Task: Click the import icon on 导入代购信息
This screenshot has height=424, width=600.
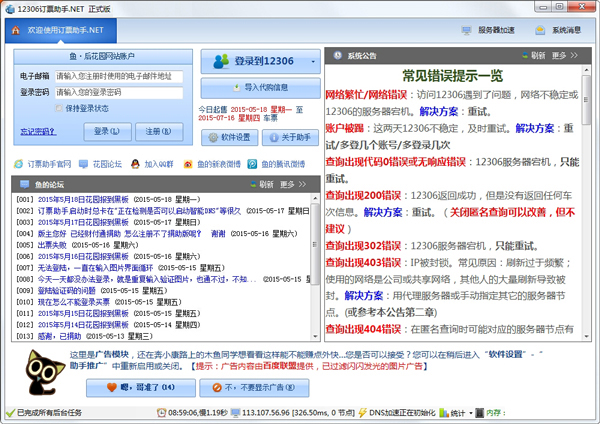Action: coord(237,88)
